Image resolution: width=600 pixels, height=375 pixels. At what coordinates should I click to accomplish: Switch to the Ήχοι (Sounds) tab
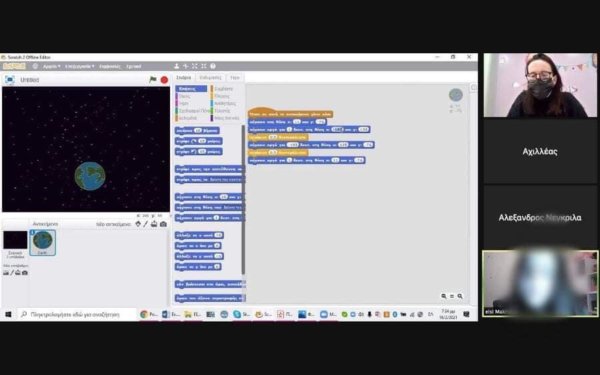click(x=235, y=78)
